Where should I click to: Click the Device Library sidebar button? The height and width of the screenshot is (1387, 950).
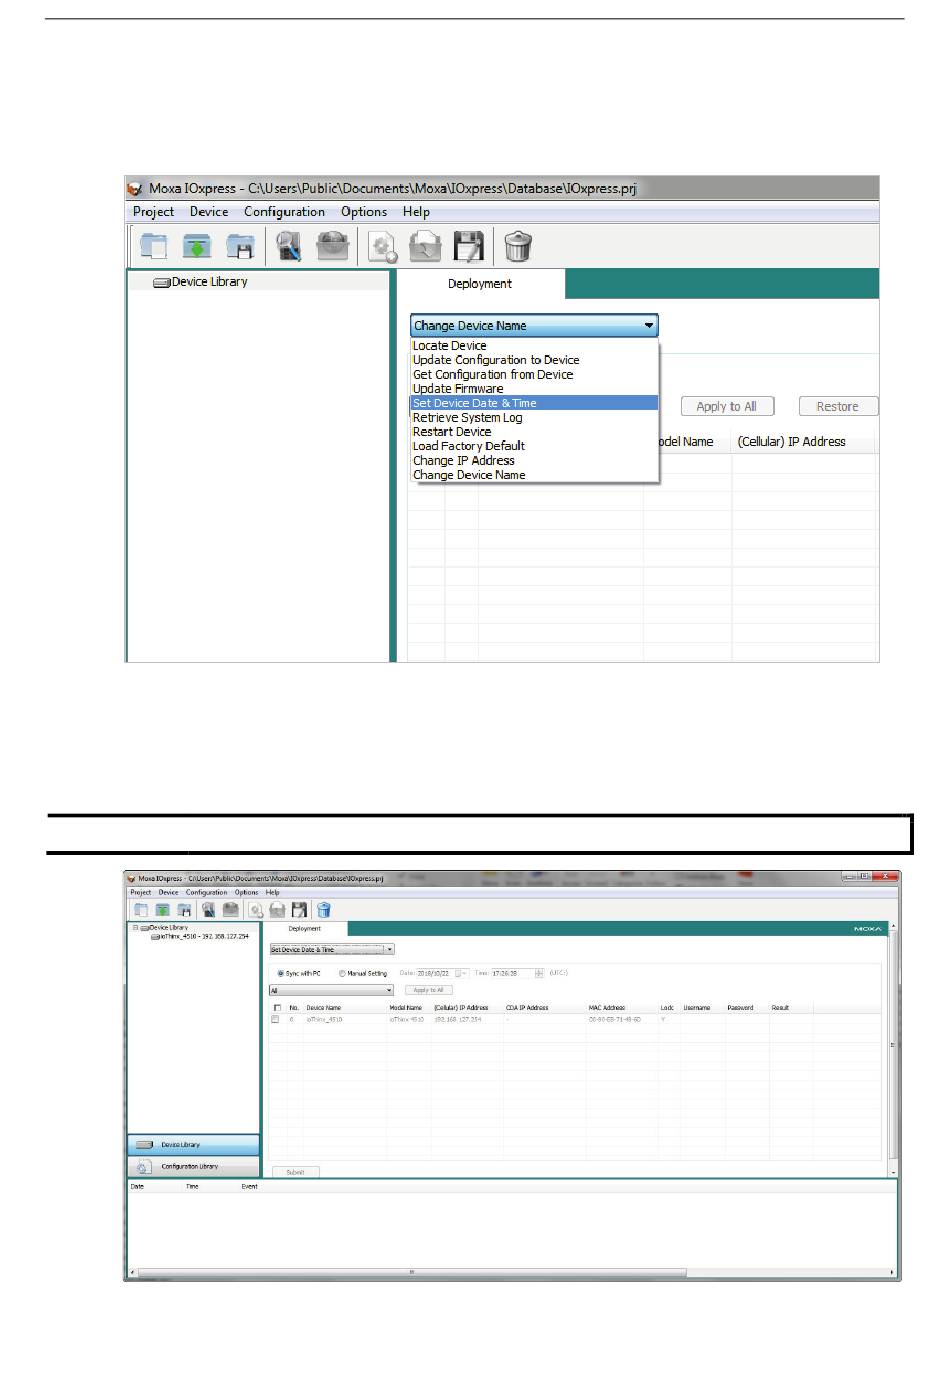pyautogui.click(x=193, y=1145)
